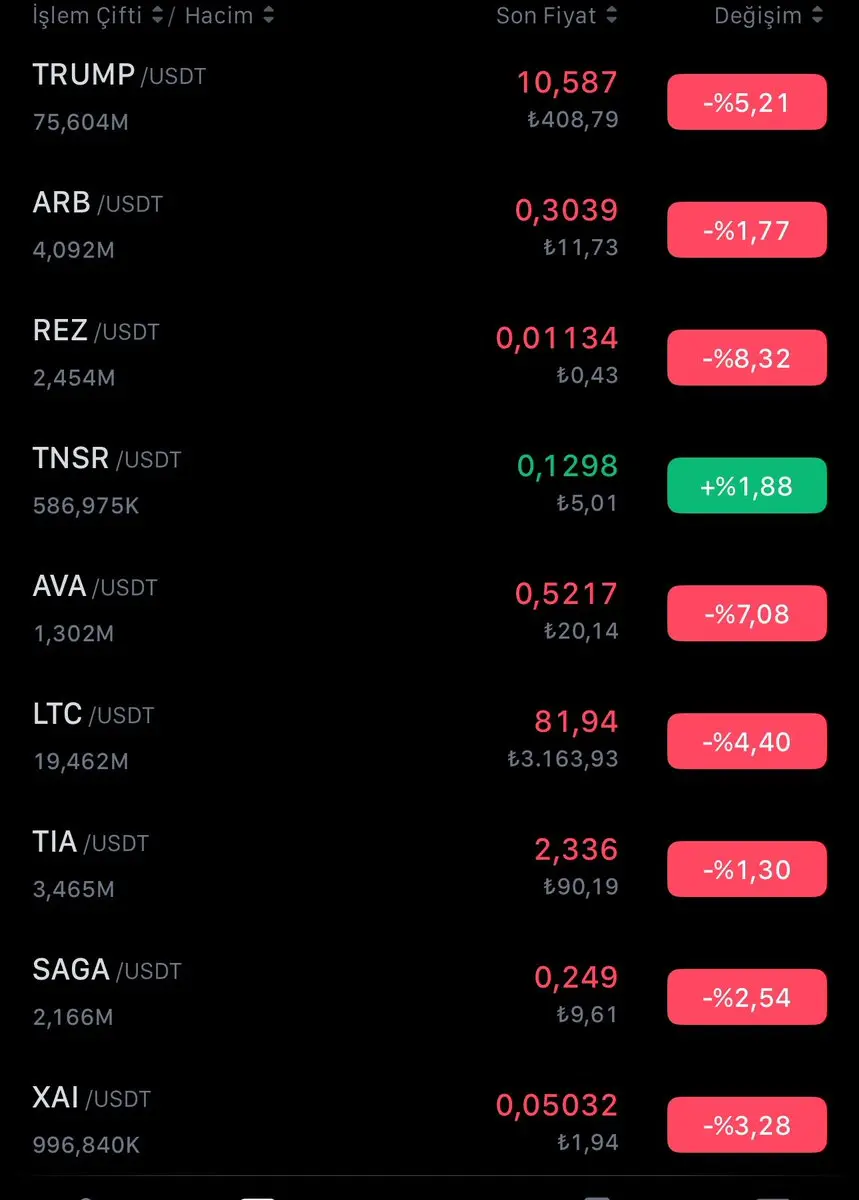
Task: Open the TRUMP/USDT trading pair
Action: click(x=429, y=100)
